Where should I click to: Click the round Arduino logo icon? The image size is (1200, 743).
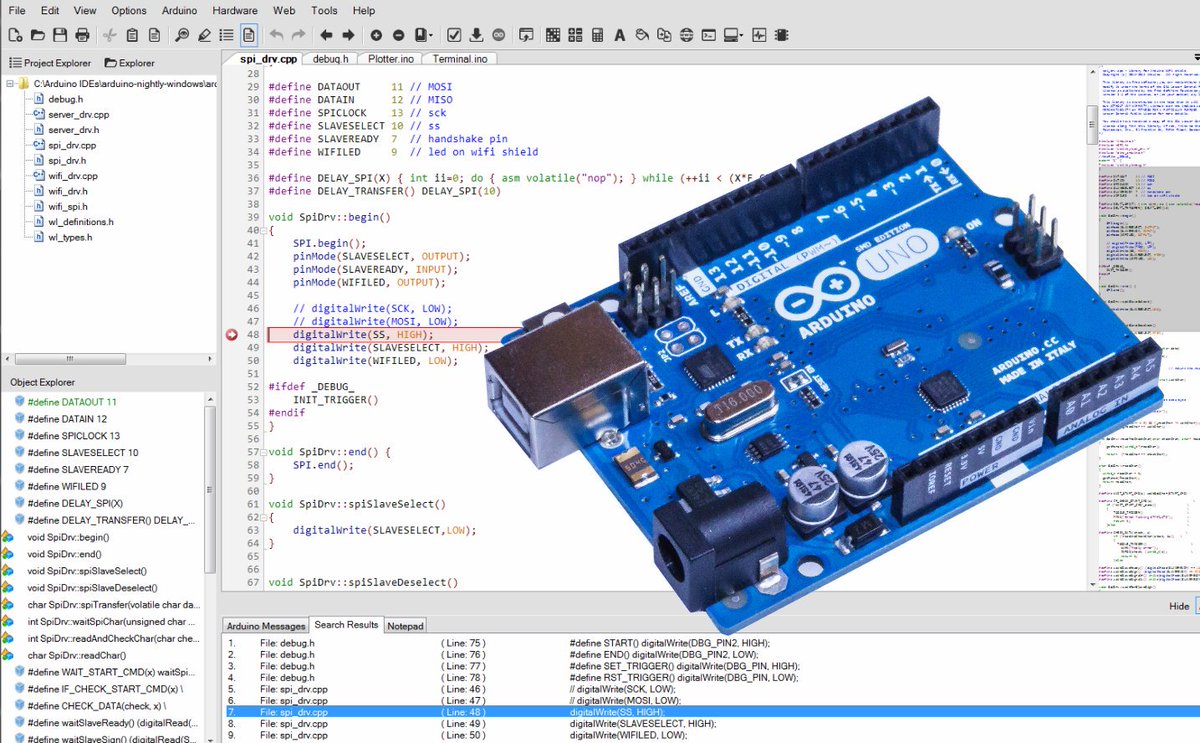pos(498,35)
